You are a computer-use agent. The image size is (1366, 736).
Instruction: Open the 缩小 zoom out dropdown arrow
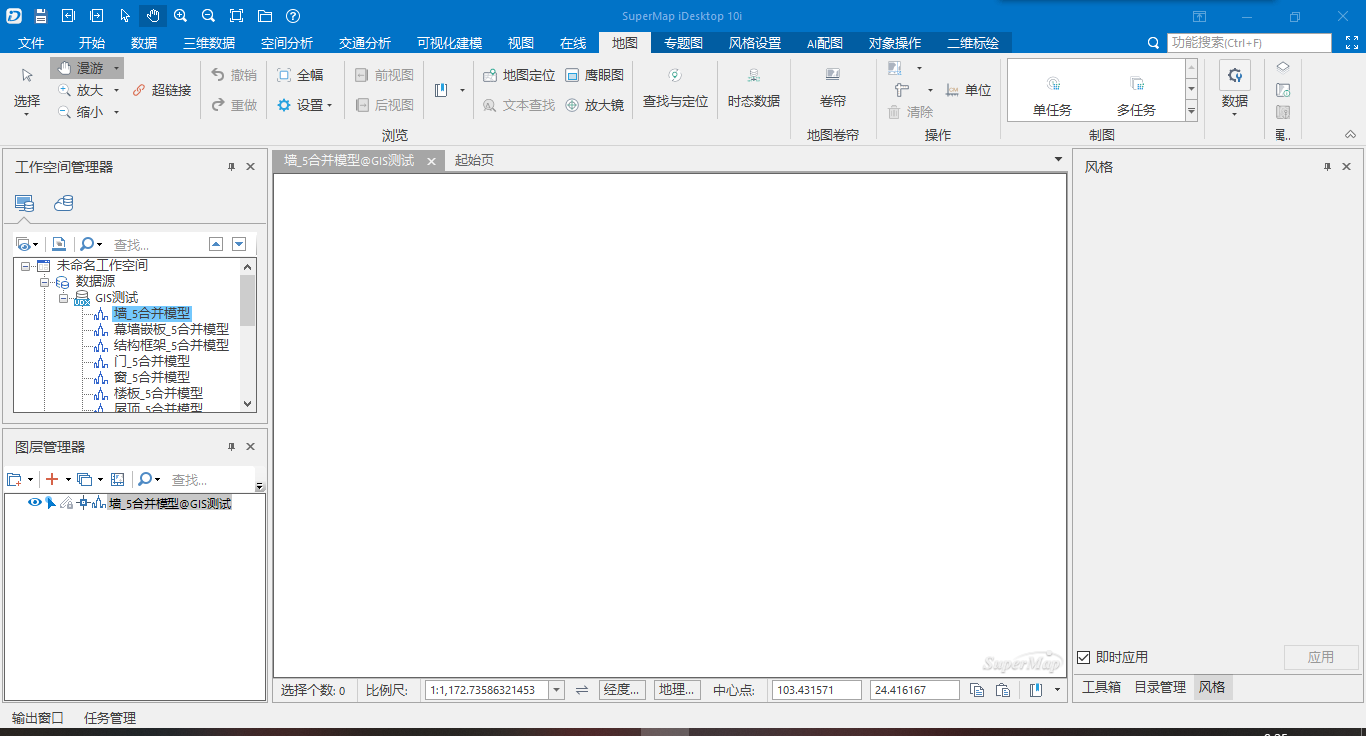point(116,112)
